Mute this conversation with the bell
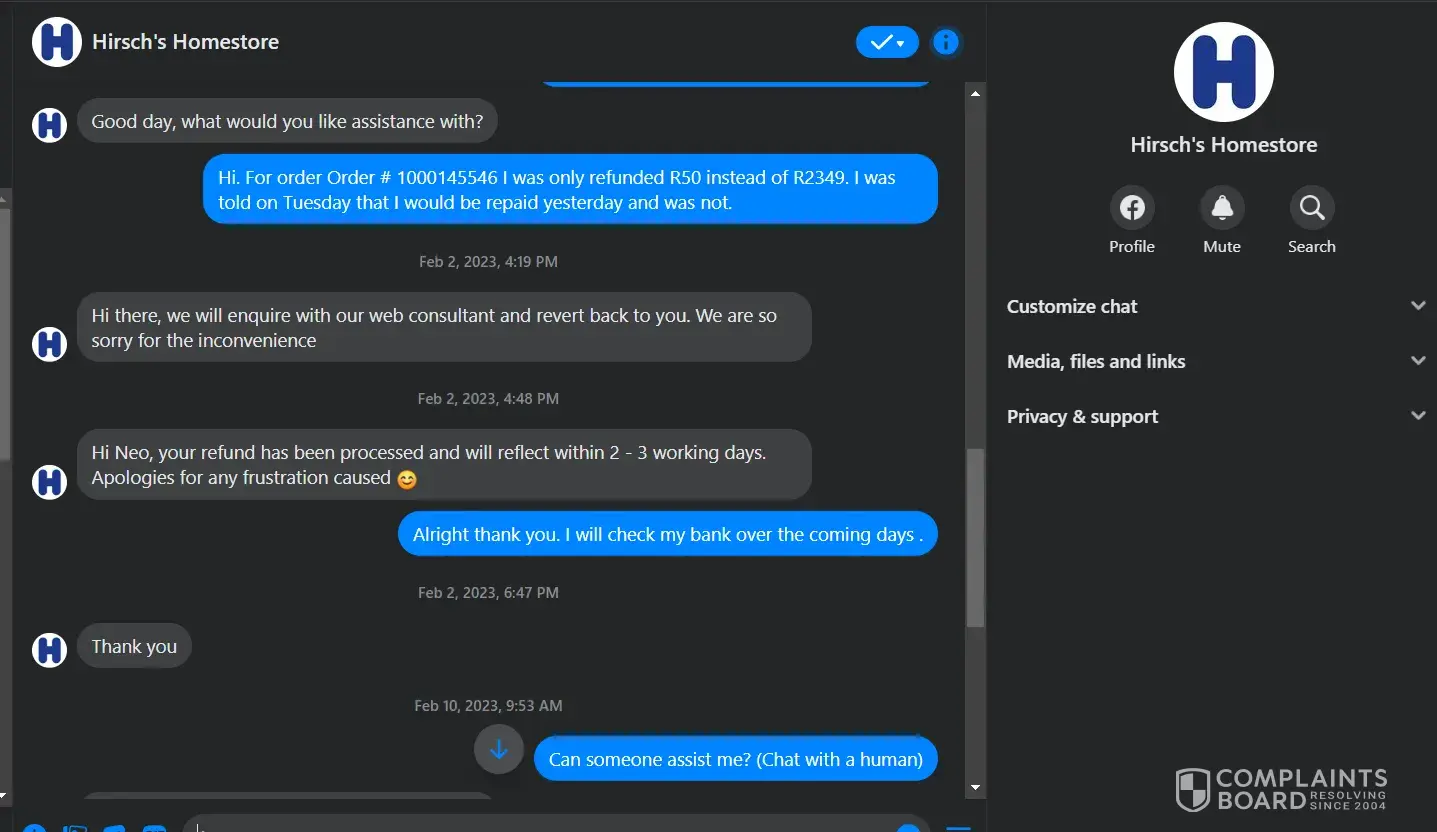 tap(1222, 208)
